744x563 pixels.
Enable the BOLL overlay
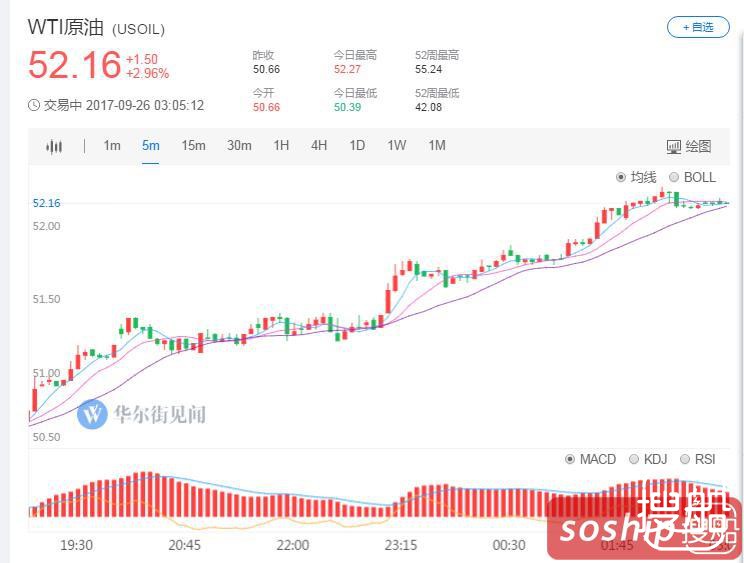click(x=692, y=177)
